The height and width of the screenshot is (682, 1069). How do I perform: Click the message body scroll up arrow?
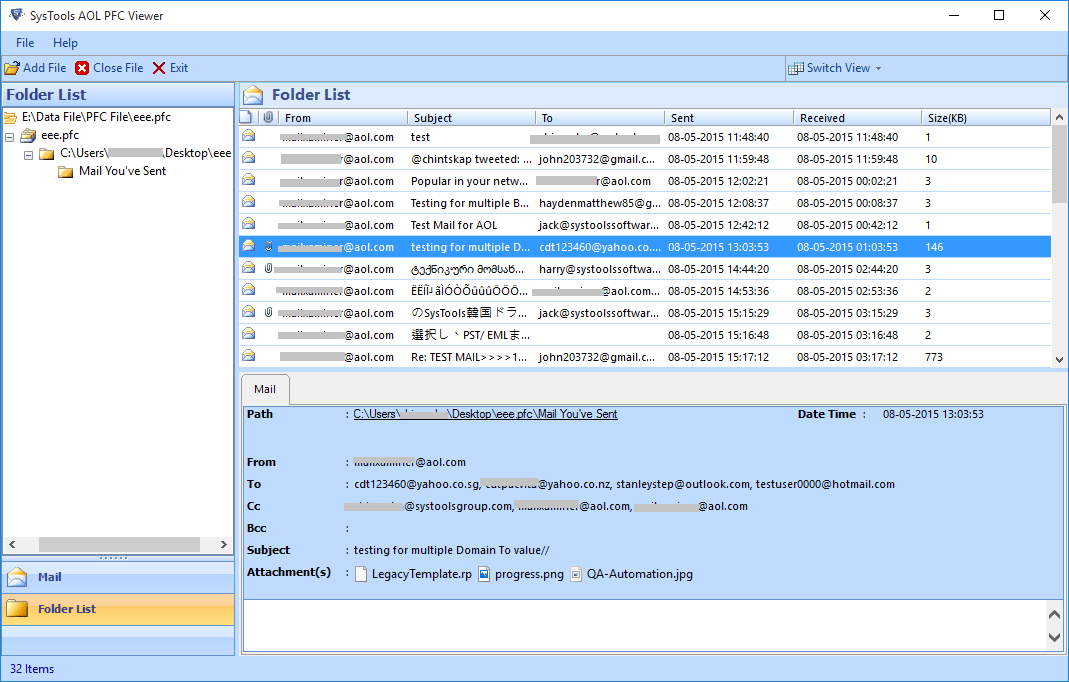1054,614
